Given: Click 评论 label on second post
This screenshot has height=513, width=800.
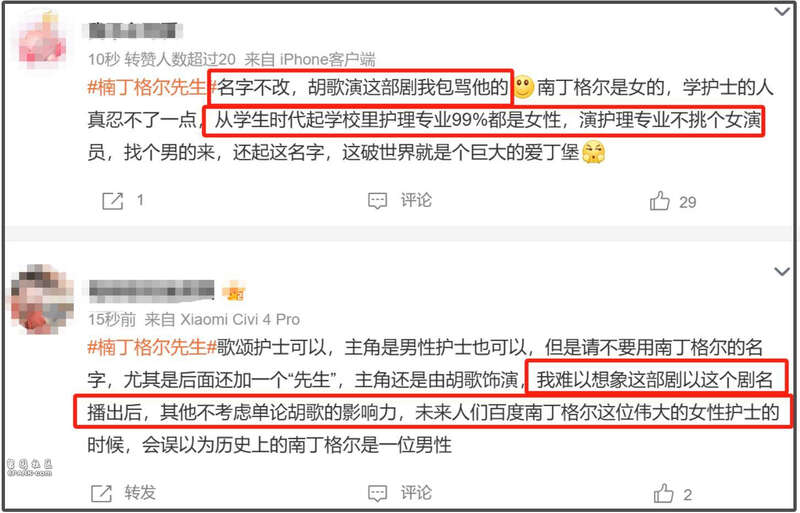Looking at the screenshot, I should (416, 493).
